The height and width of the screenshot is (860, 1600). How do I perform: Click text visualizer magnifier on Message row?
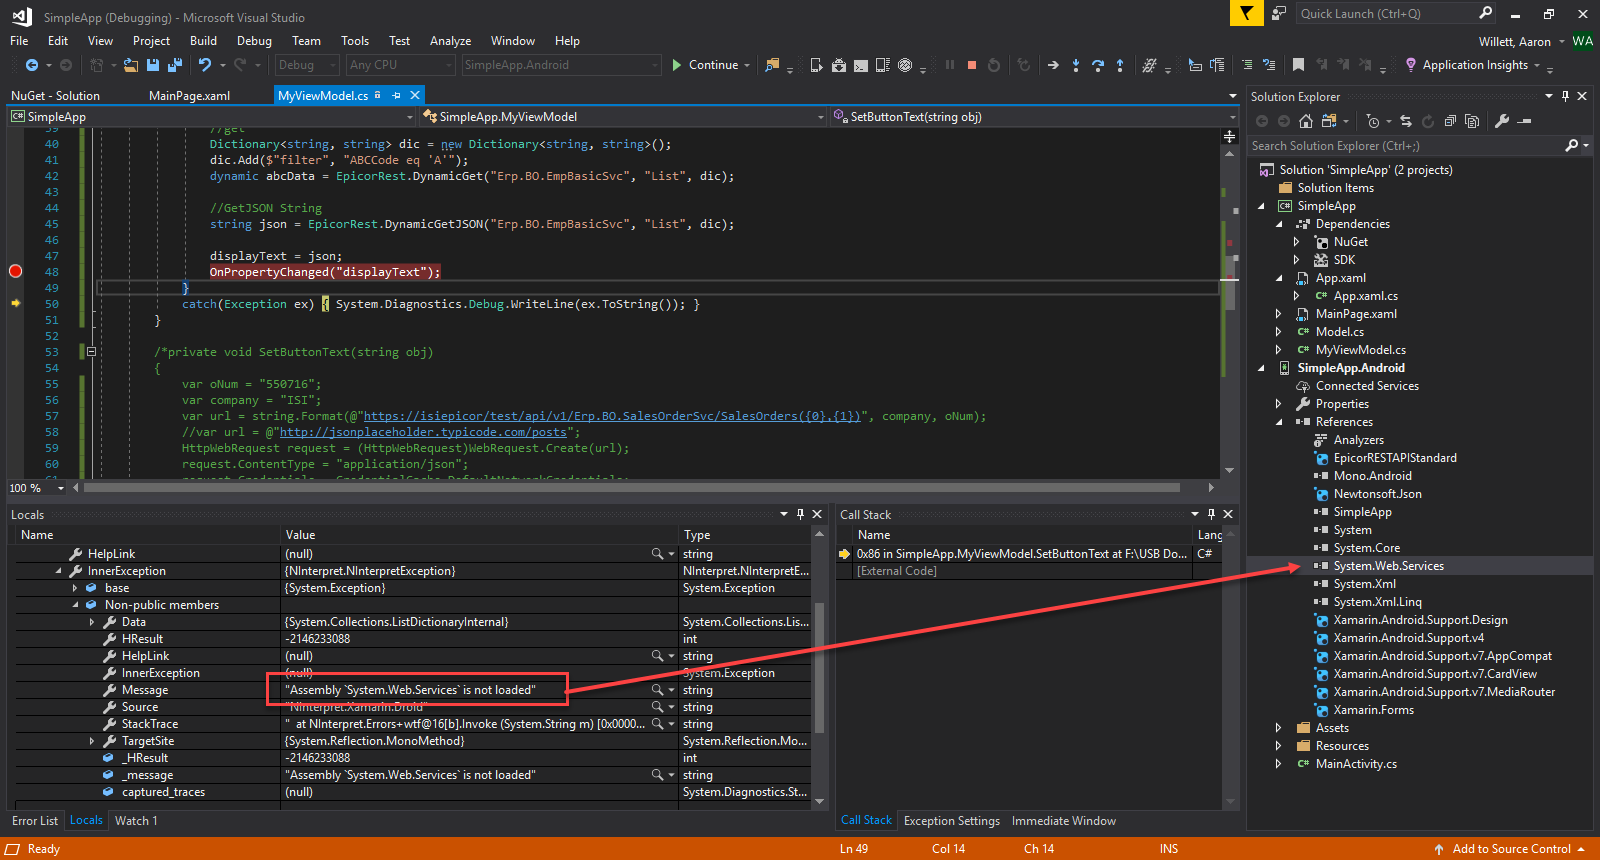(657, 690)
